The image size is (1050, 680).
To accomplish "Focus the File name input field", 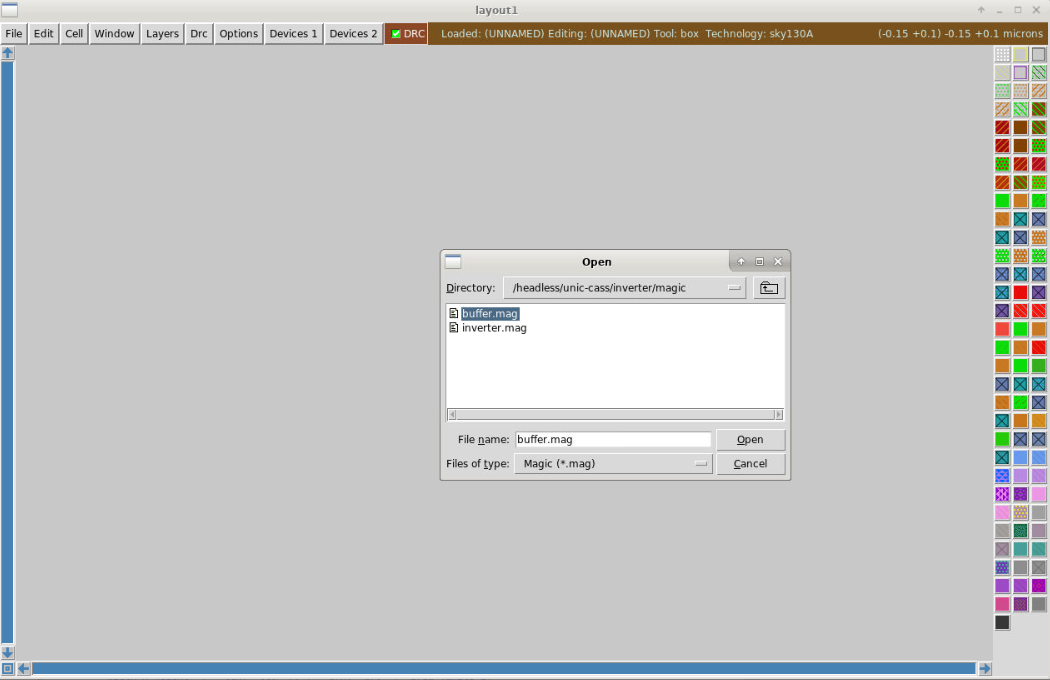I will (613, 439).
